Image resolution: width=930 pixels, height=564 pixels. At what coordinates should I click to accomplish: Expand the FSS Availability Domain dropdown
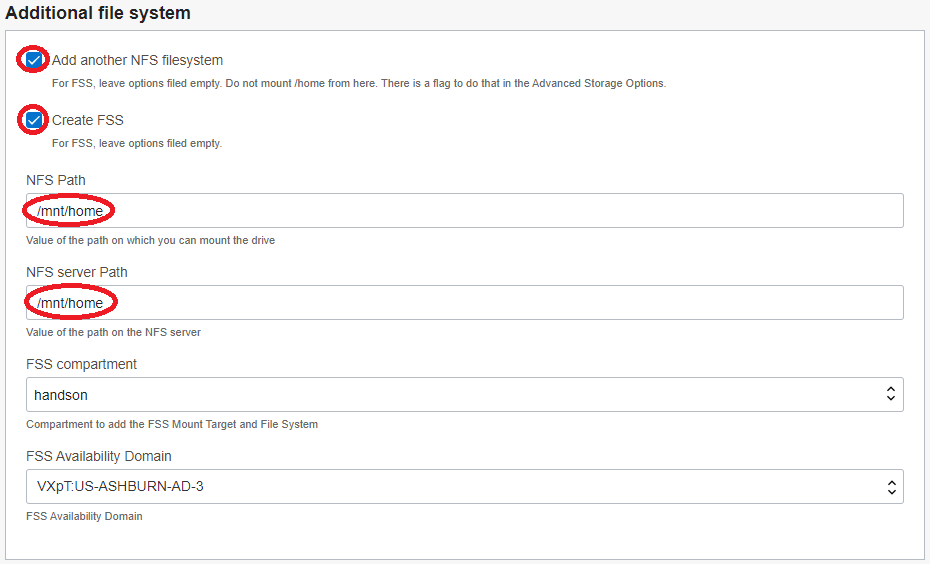click(x=464, y=487)
